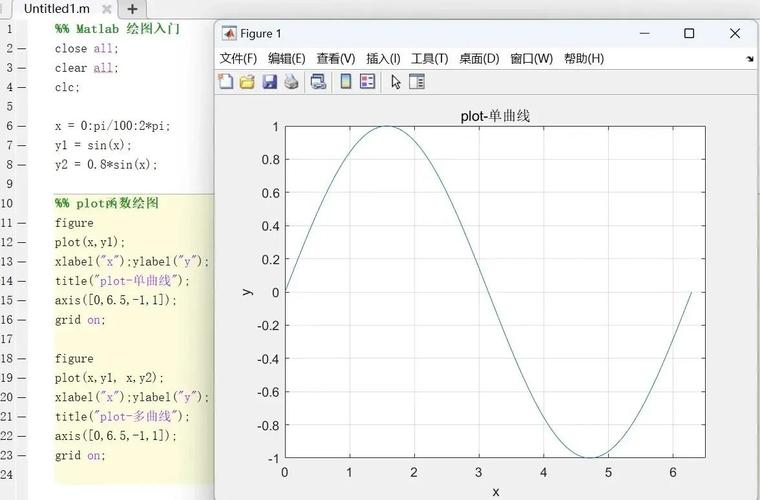Click the code line 'clc;'
The width and height of the screenshot is (760, 500).
pos(67,87)
